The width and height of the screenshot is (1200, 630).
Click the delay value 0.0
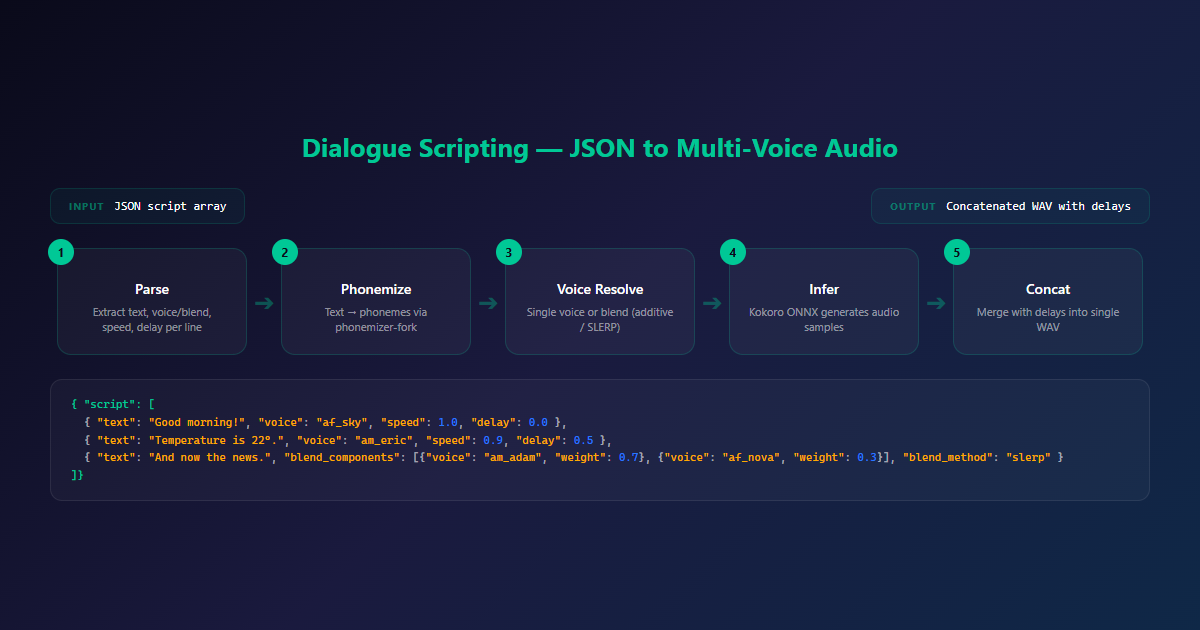538,421
